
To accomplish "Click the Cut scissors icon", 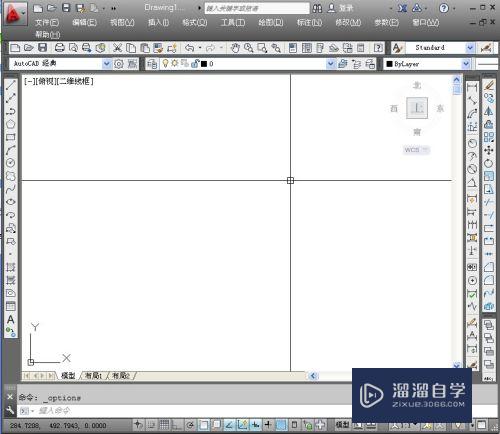I will [x=117, y=48].
